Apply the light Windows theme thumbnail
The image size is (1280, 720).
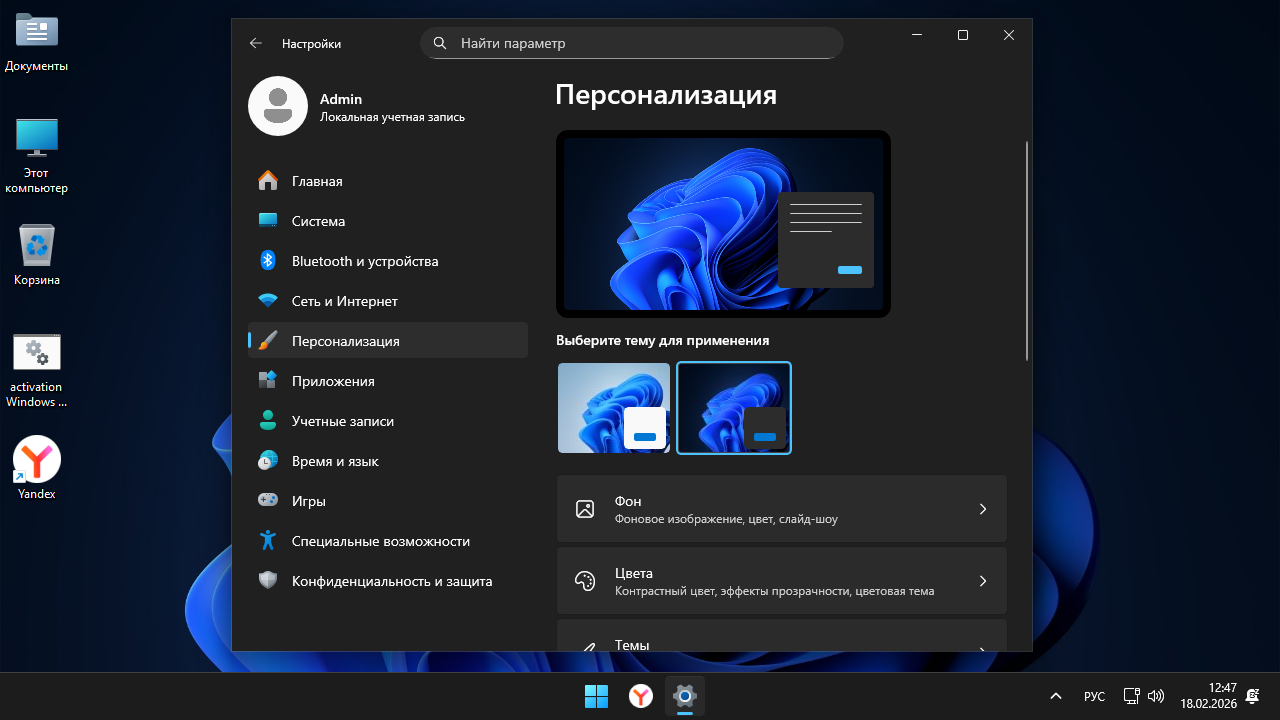[613, 408]
